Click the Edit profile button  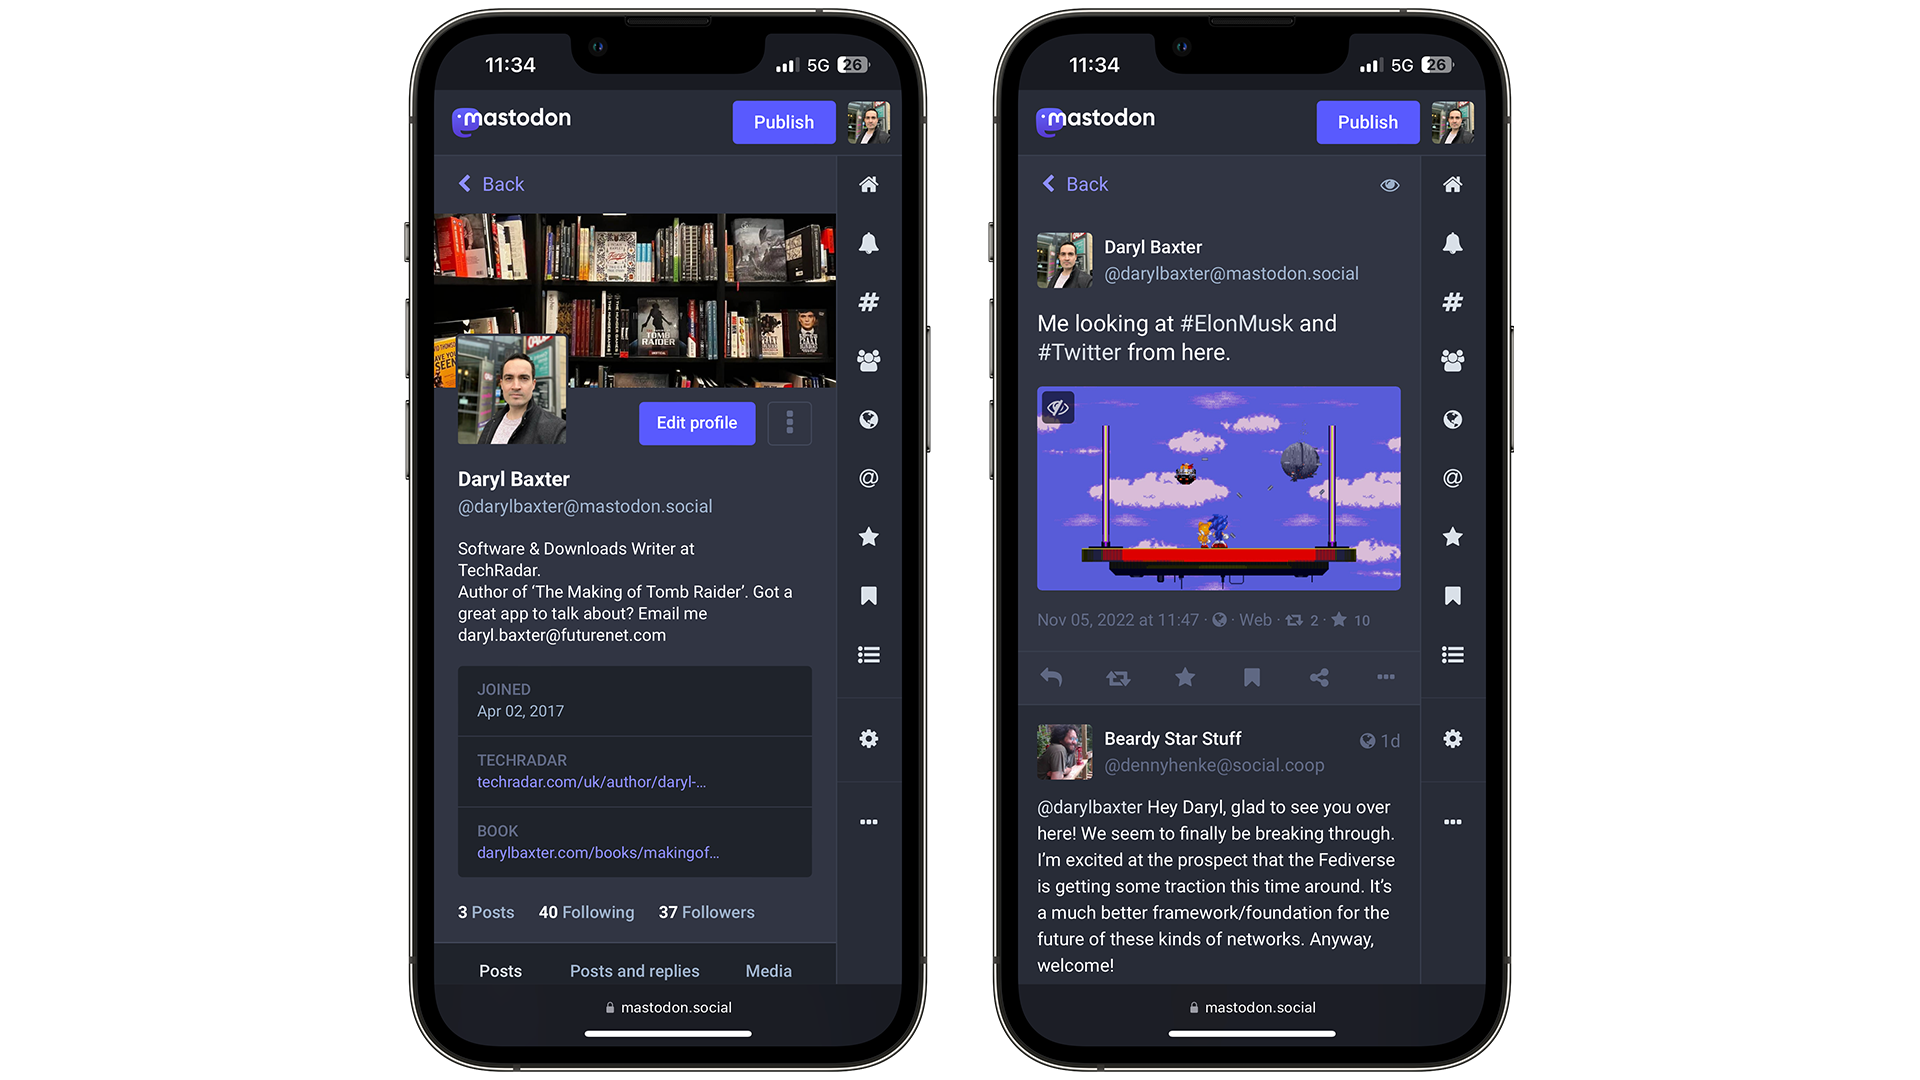[x=696, y=422]
